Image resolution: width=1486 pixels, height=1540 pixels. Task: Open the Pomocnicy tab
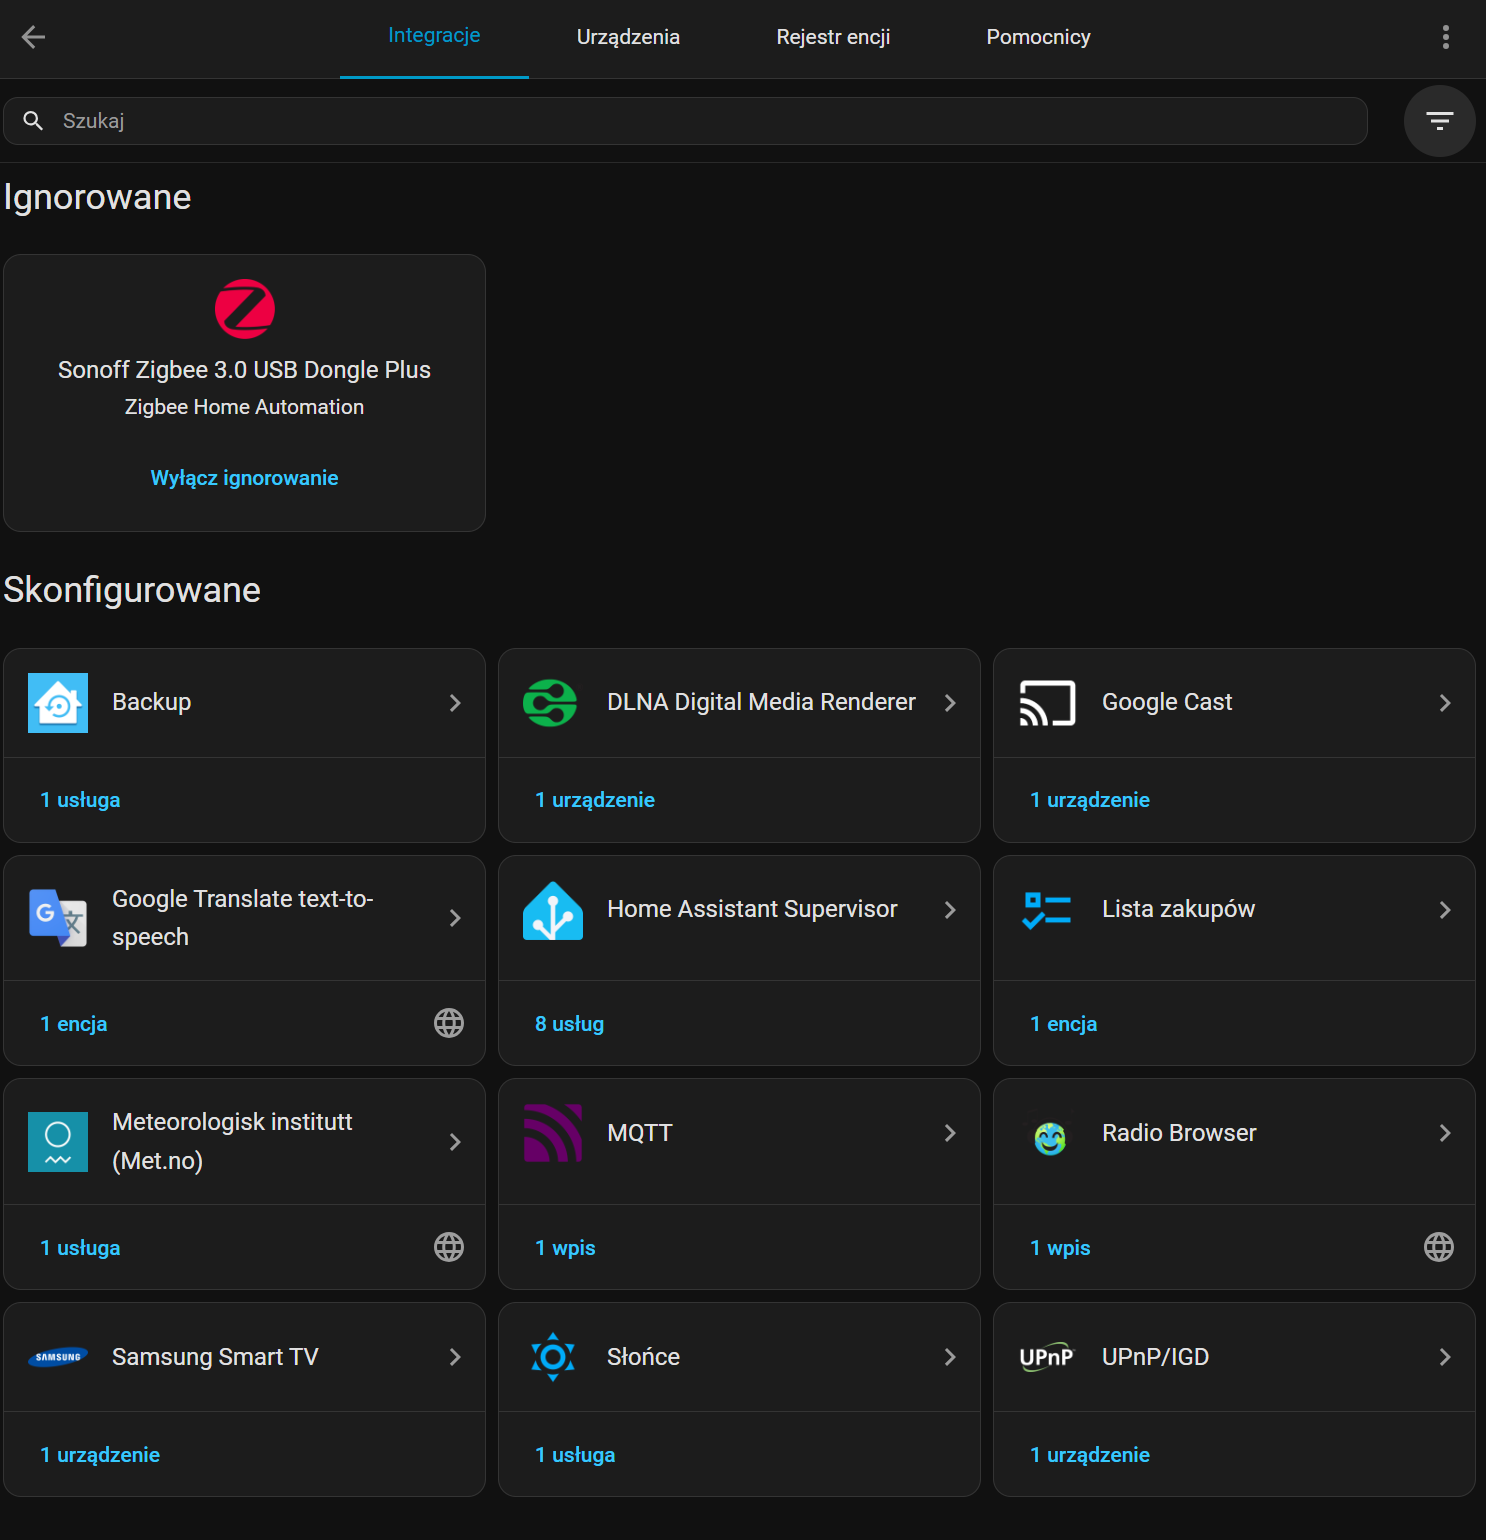coord(1038,38)
